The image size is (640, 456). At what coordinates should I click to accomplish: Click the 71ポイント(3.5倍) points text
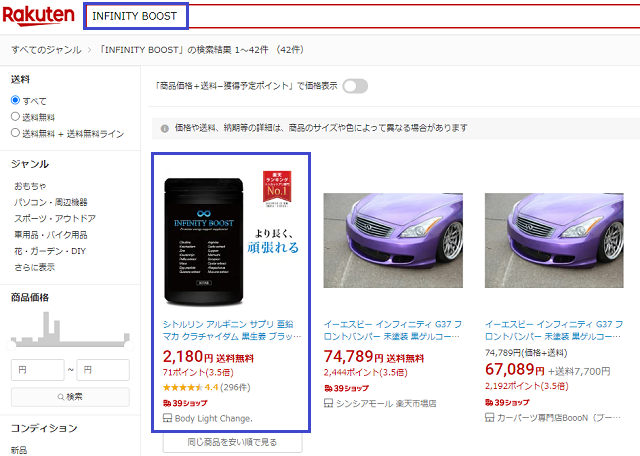[198, 372]
